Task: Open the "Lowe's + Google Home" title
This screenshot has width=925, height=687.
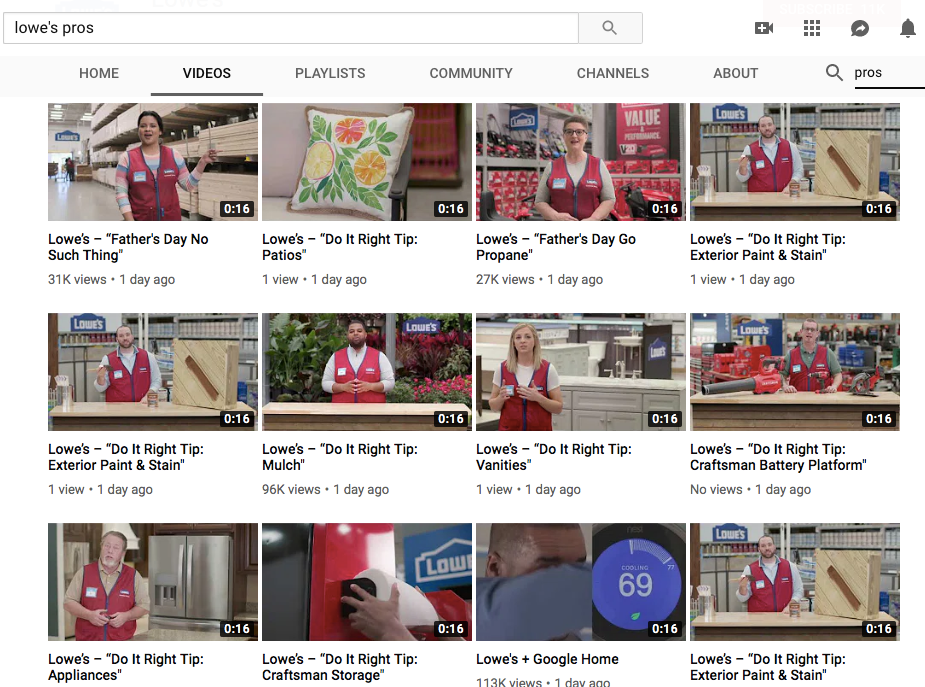Action: point(547,659)
